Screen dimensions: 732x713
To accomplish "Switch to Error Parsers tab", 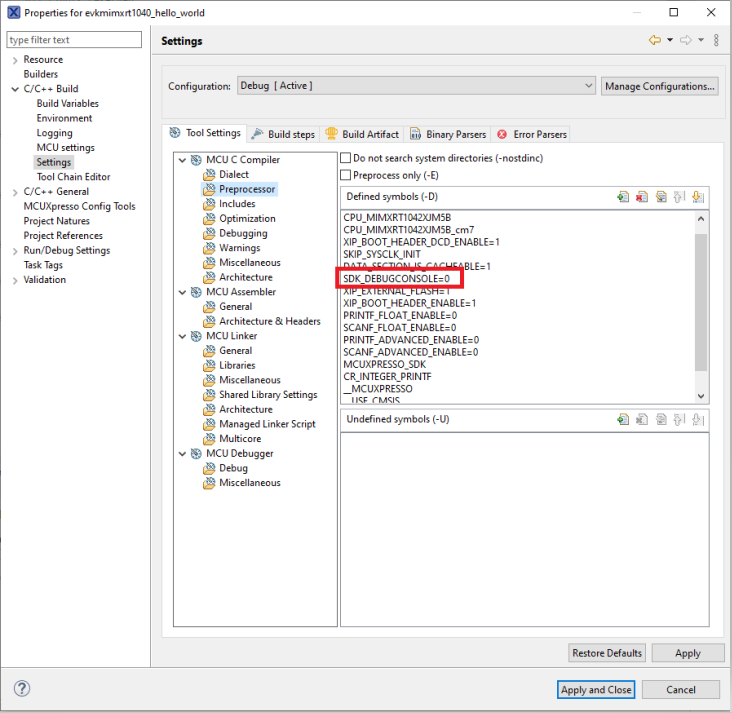I will pyautogui.click(x=531, y=134).
